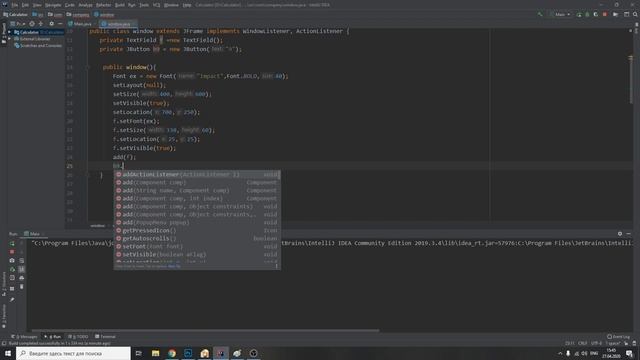Click the Calculator breadcrumb in navigation bar
This screenshot has width=640, height=360.
coord(15,14)
